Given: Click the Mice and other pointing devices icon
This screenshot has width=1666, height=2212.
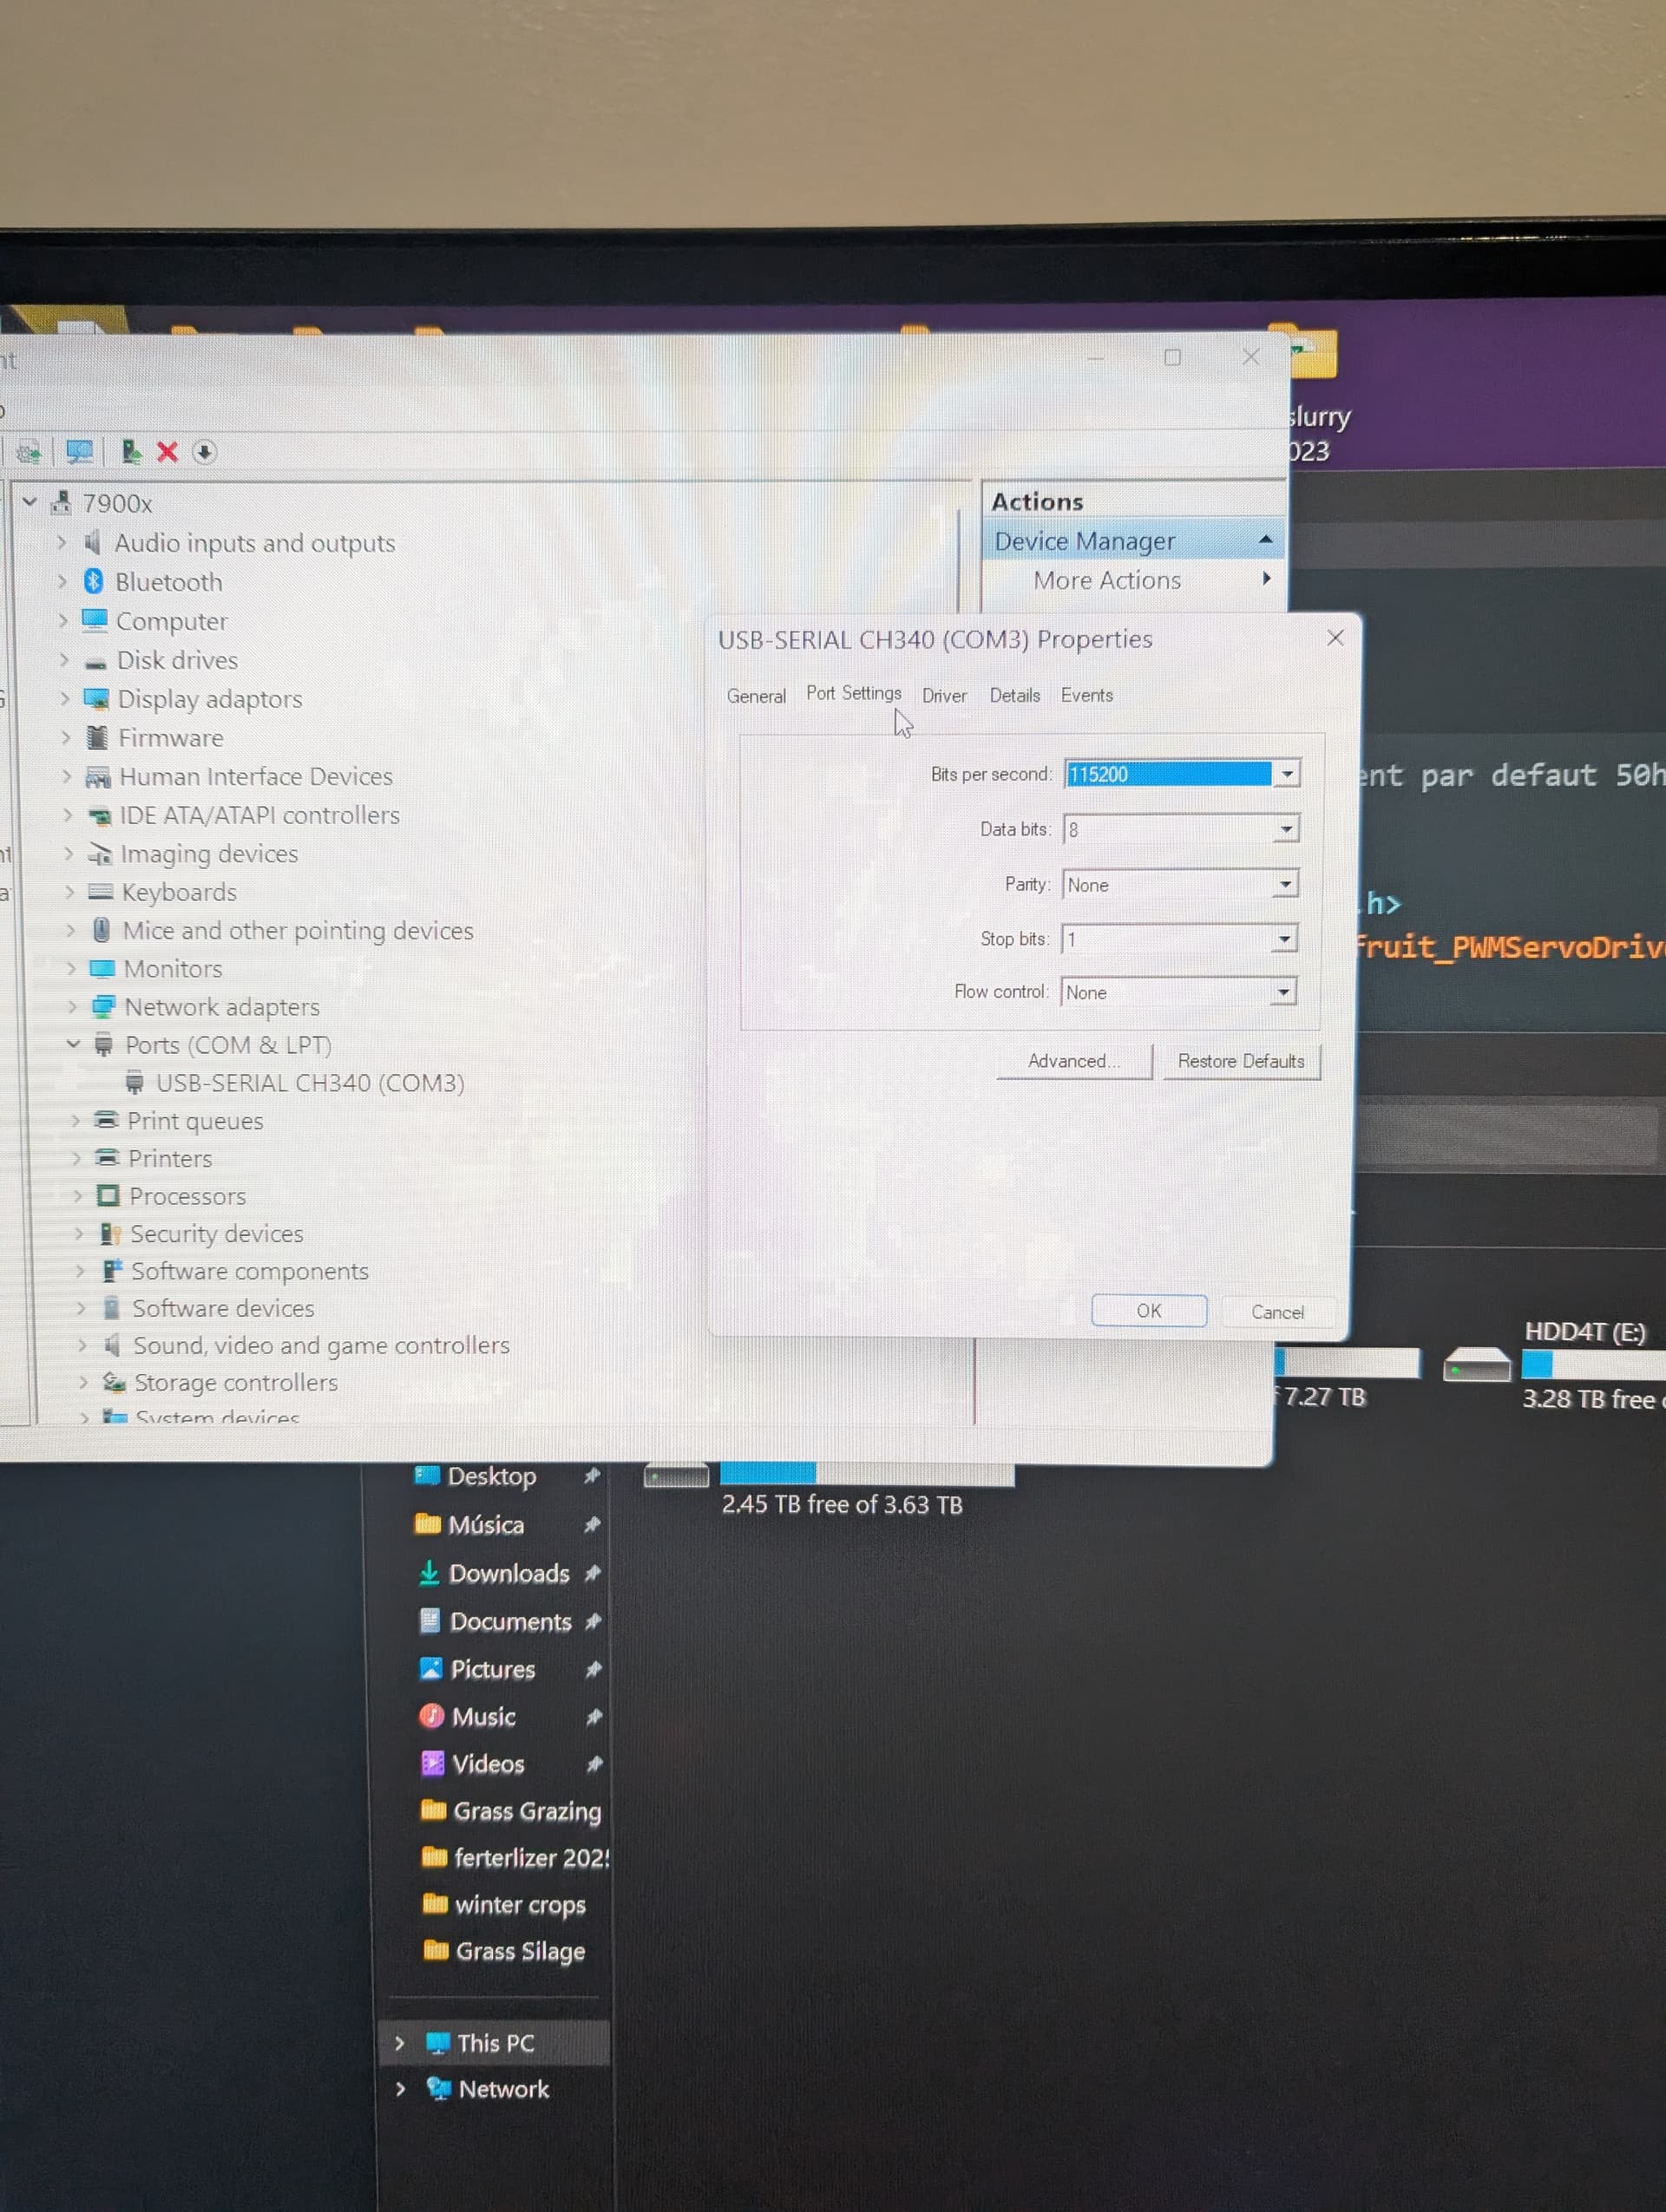Looking at the screenshot, I should [x=101, y=930].
